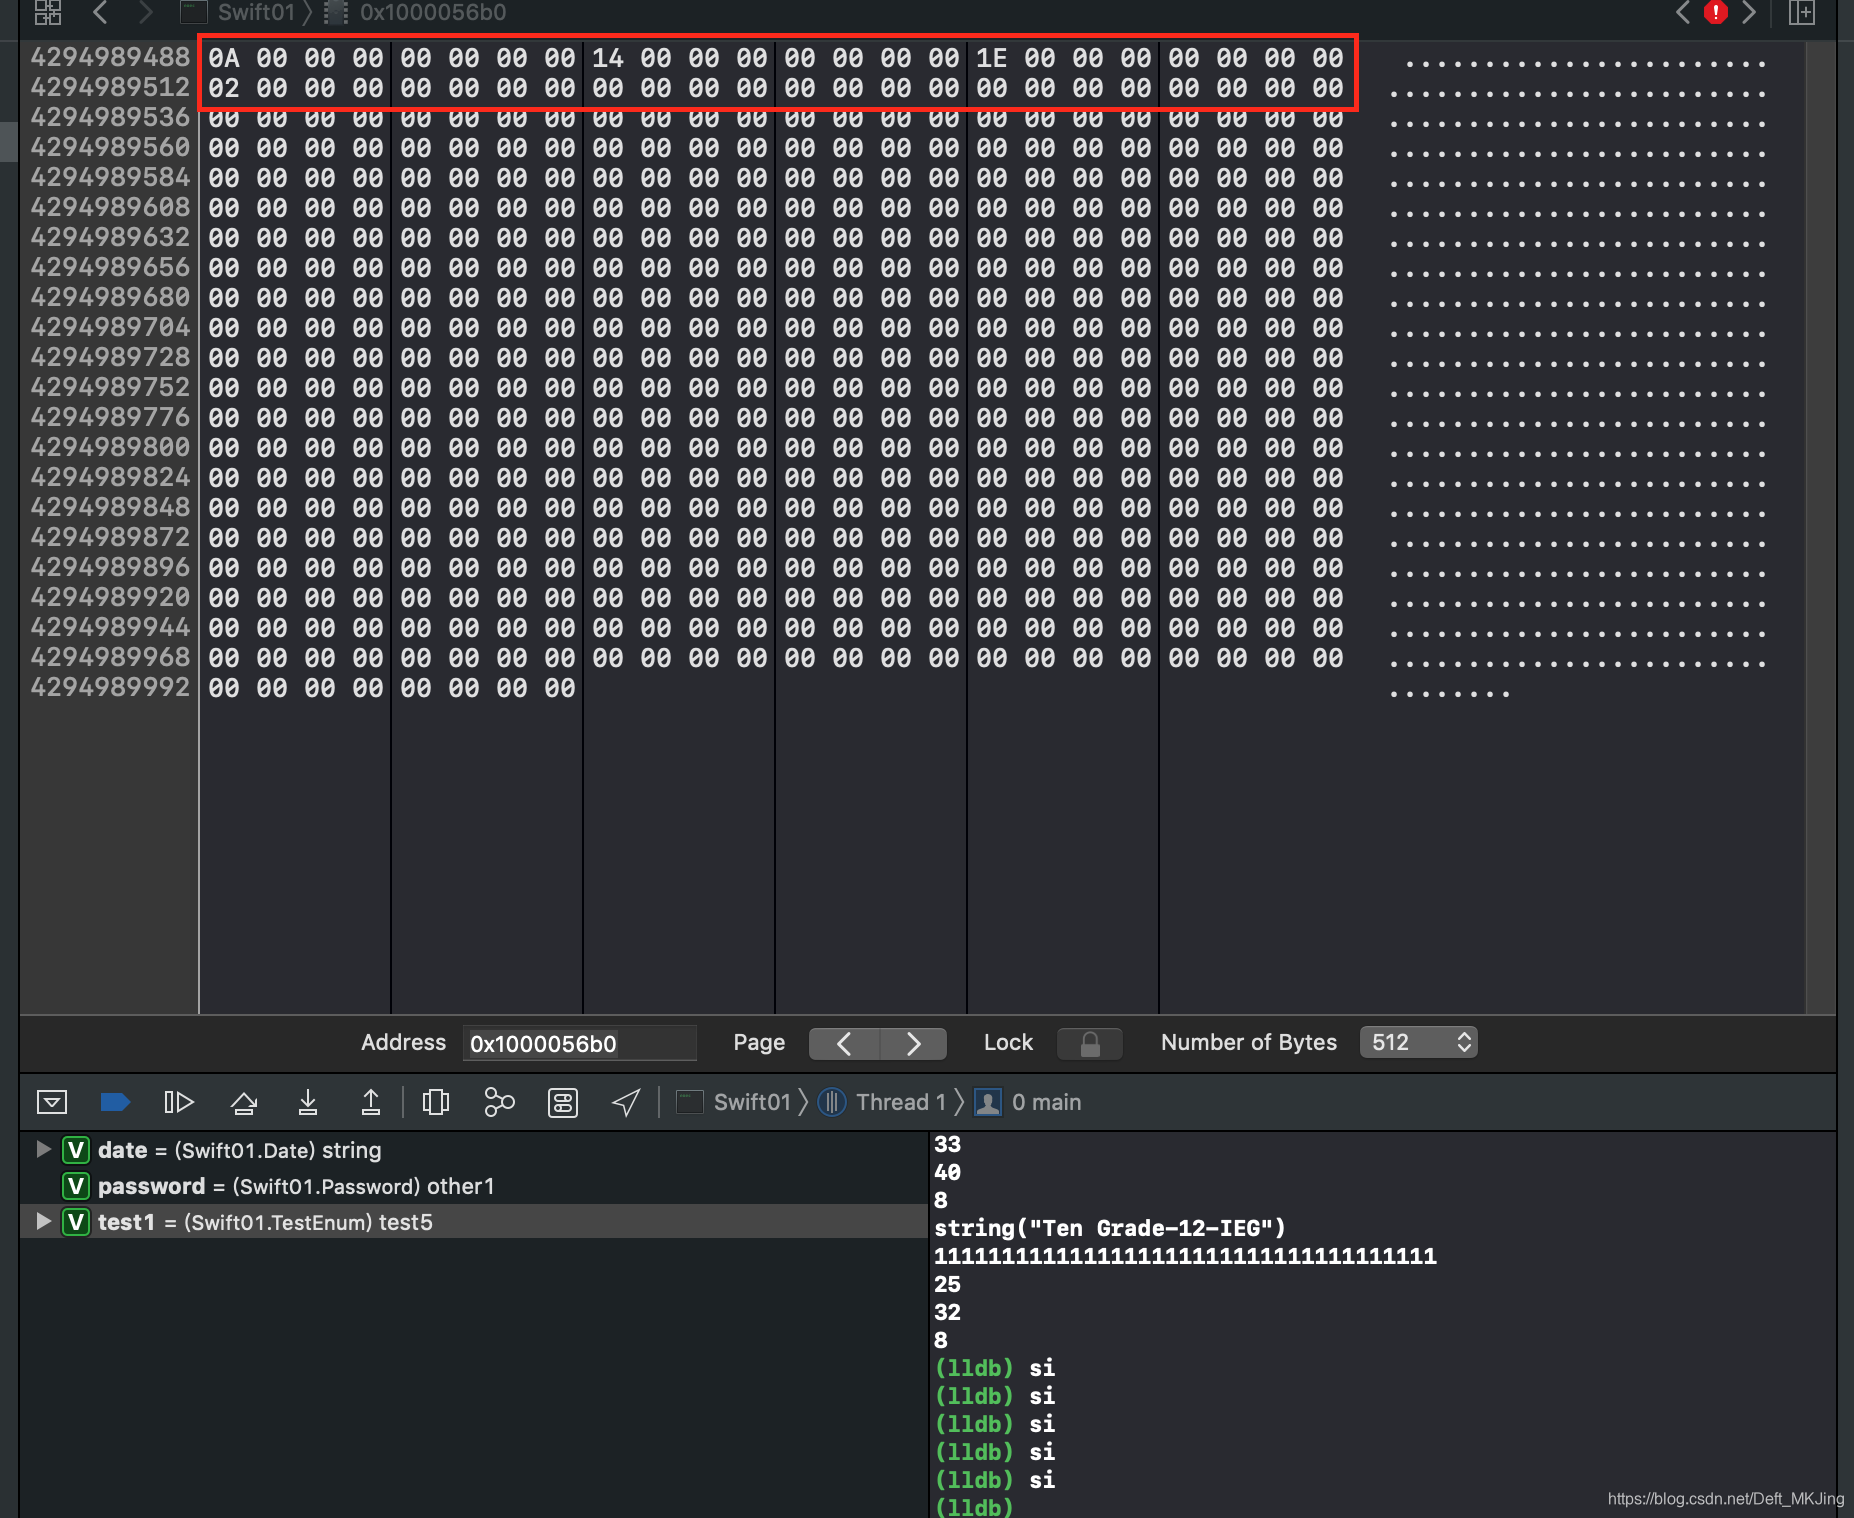This screenshot has height=1518, width=1854.
Task: Select the date variable row
Action: point(474,1150)
